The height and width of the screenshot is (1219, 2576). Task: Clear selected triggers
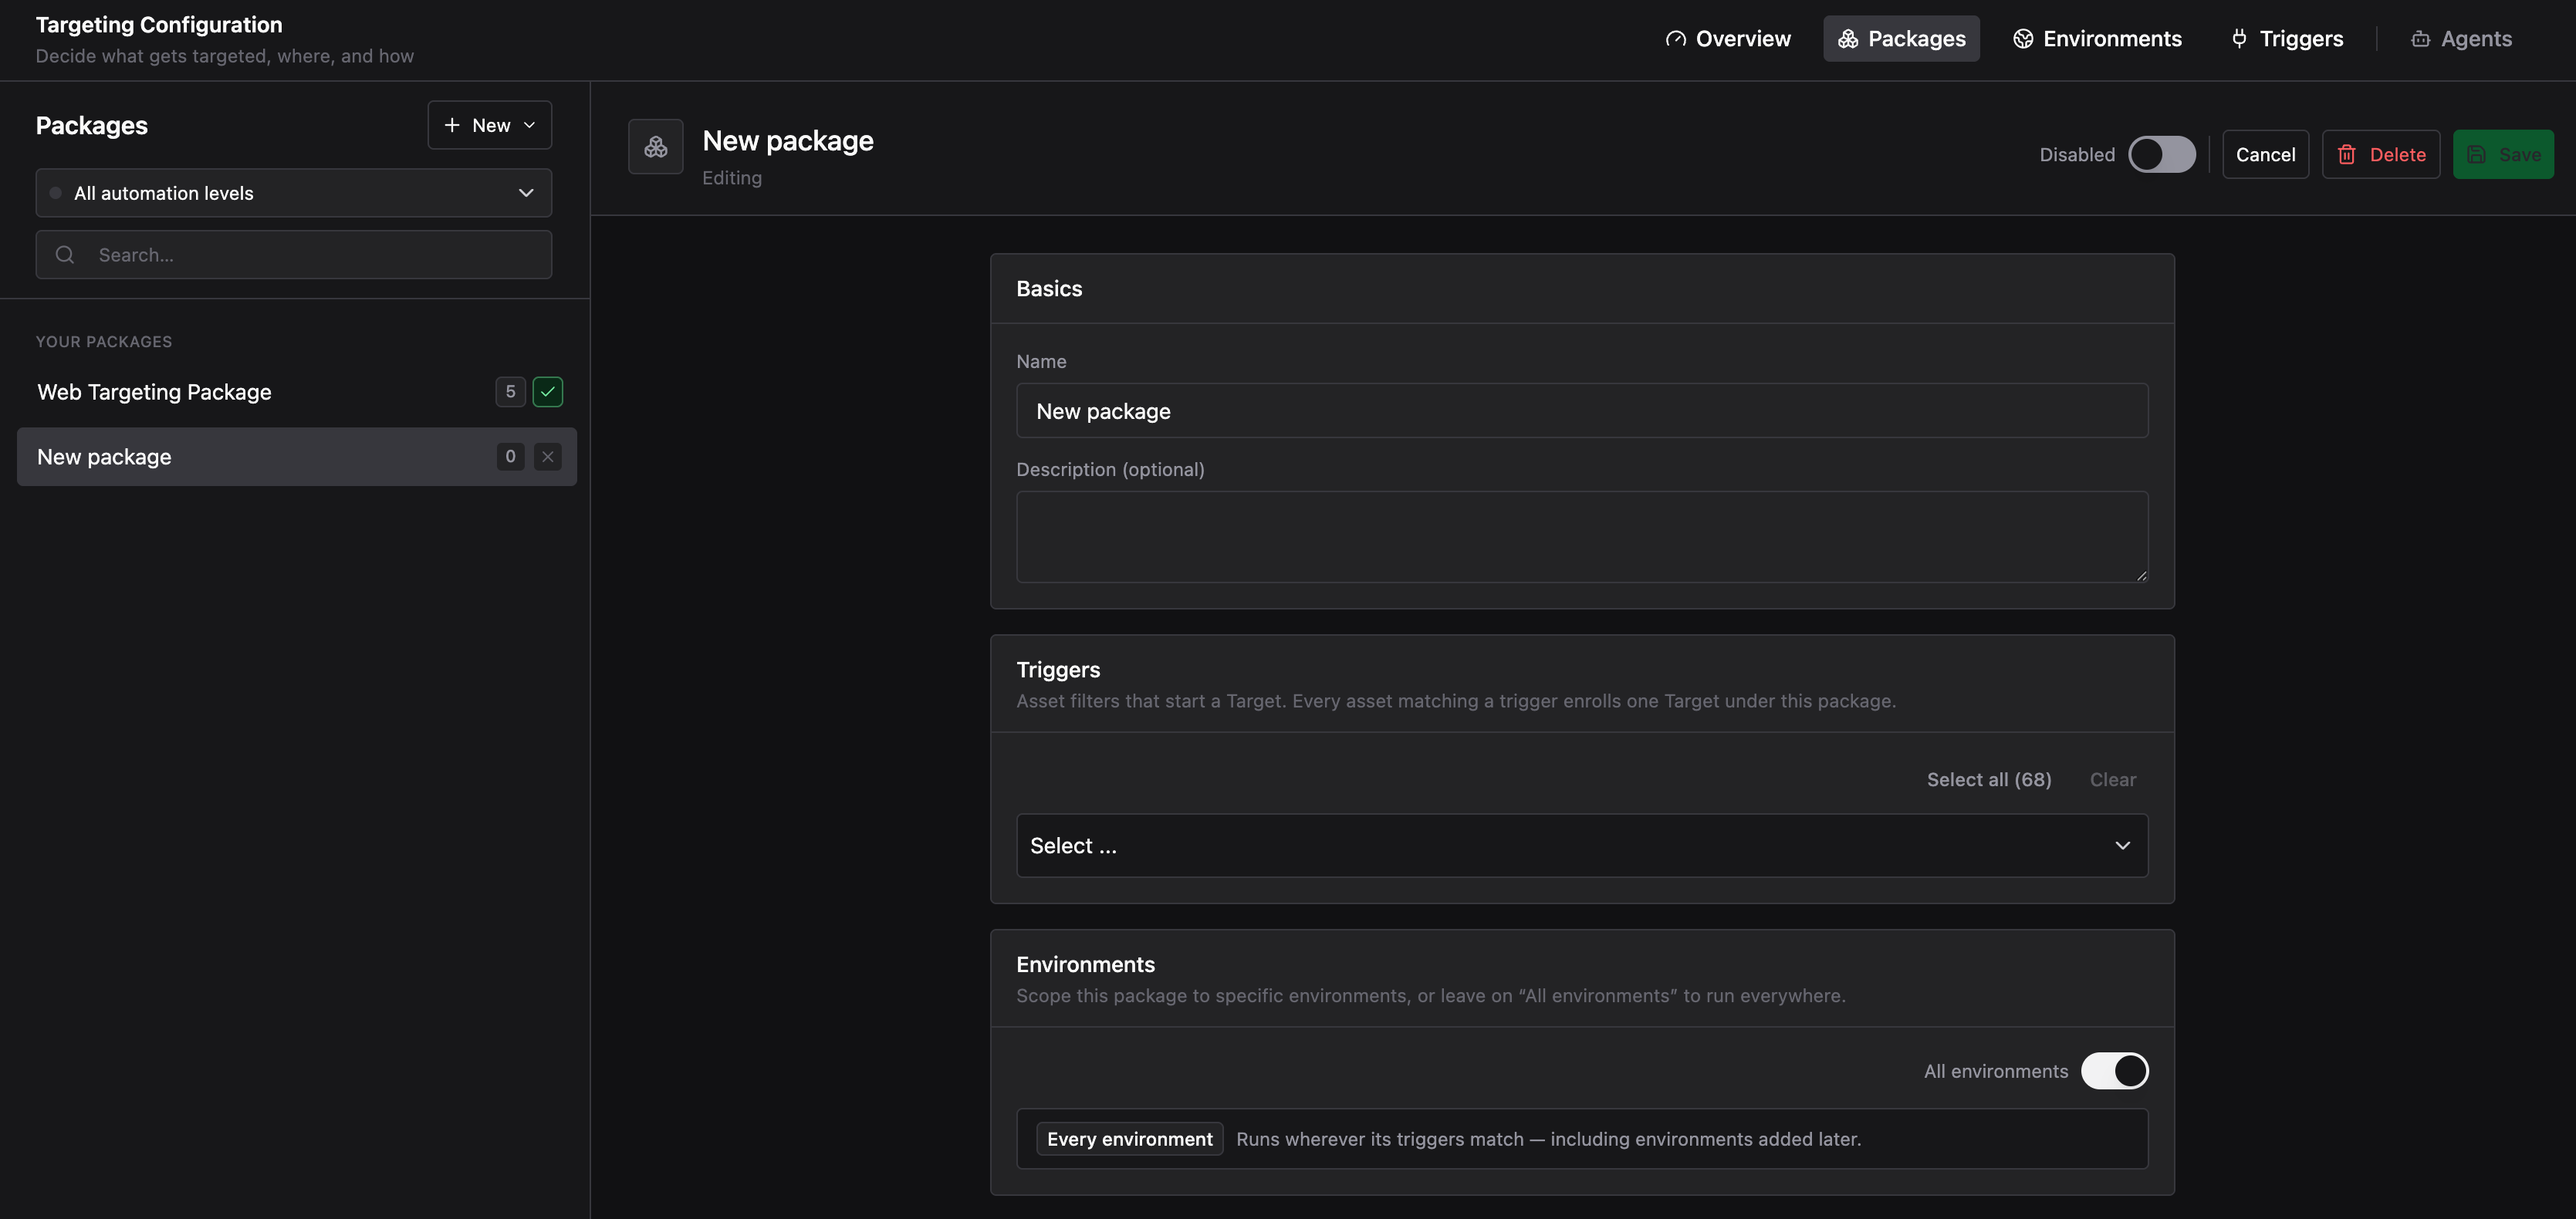pos(2112,780)
